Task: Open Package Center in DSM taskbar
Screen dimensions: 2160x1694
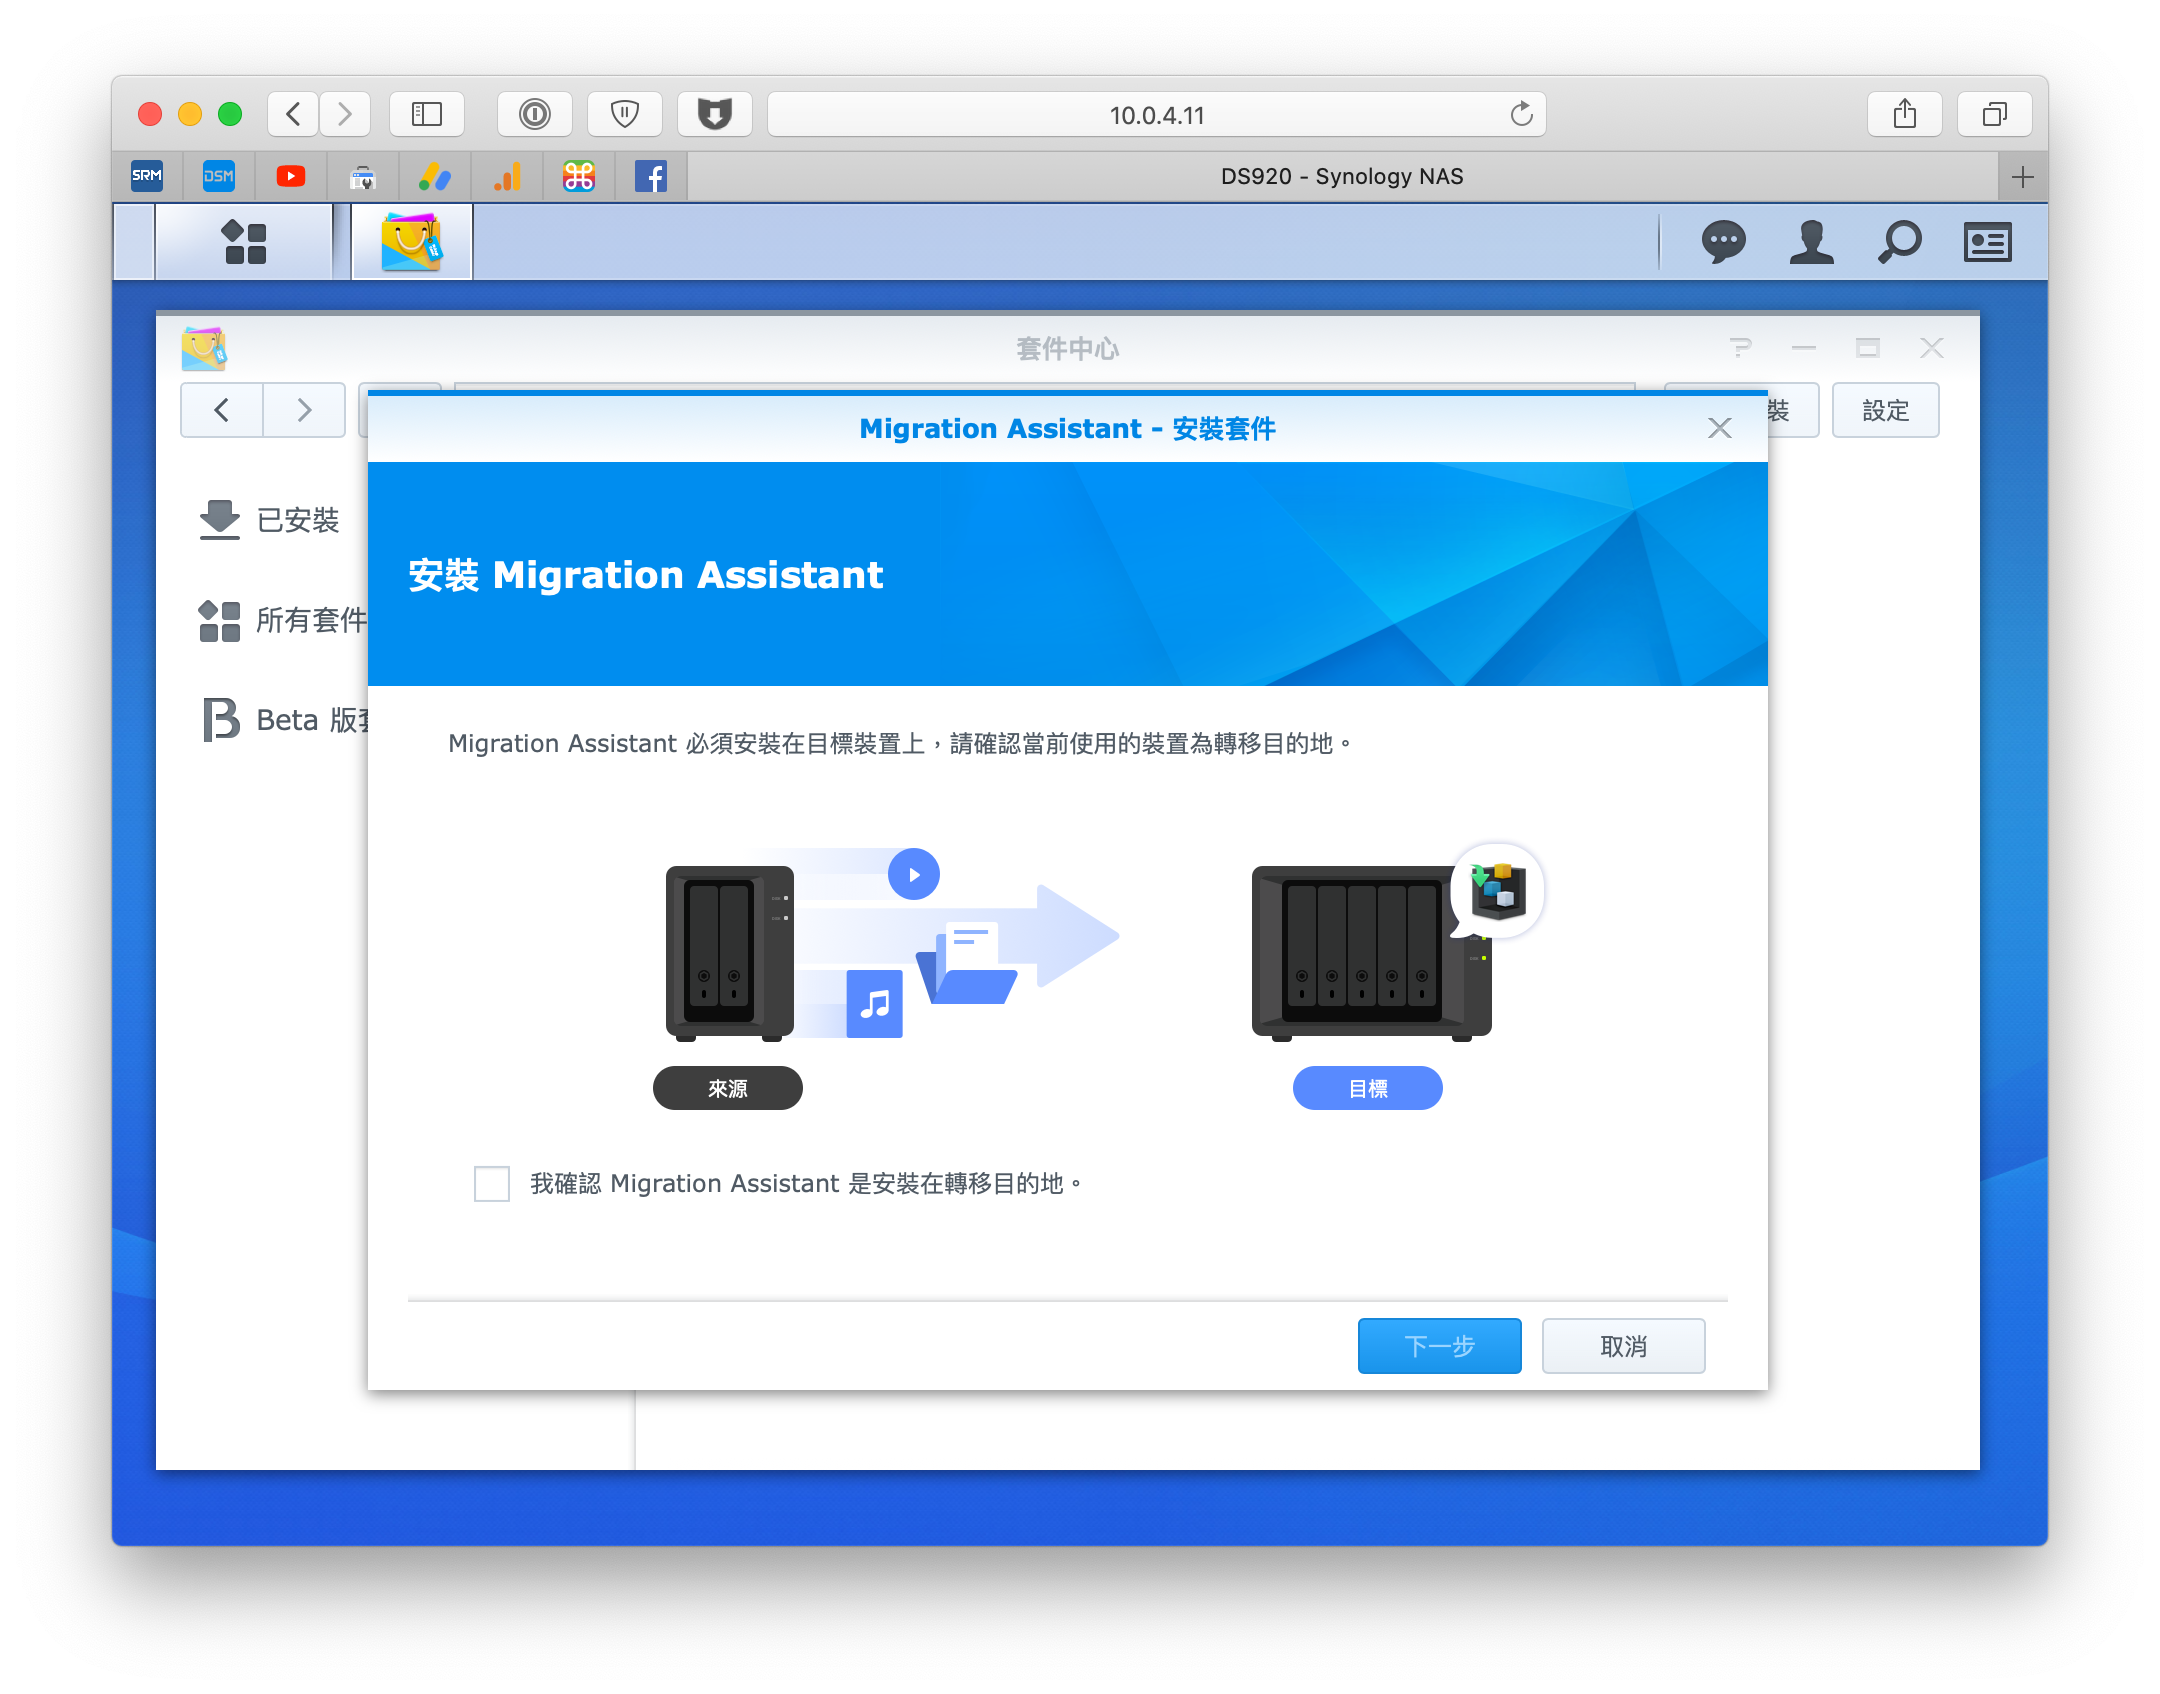Action: [x=411, y=242]
